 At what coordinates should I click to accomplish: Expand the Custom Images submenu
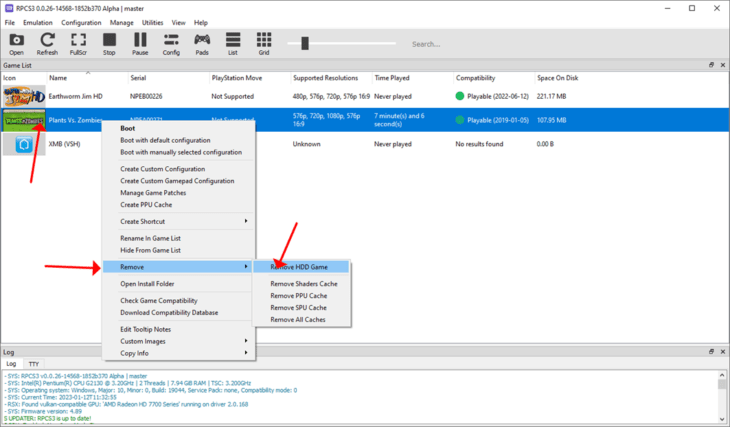pyautogui.click(x=178, y=341)
